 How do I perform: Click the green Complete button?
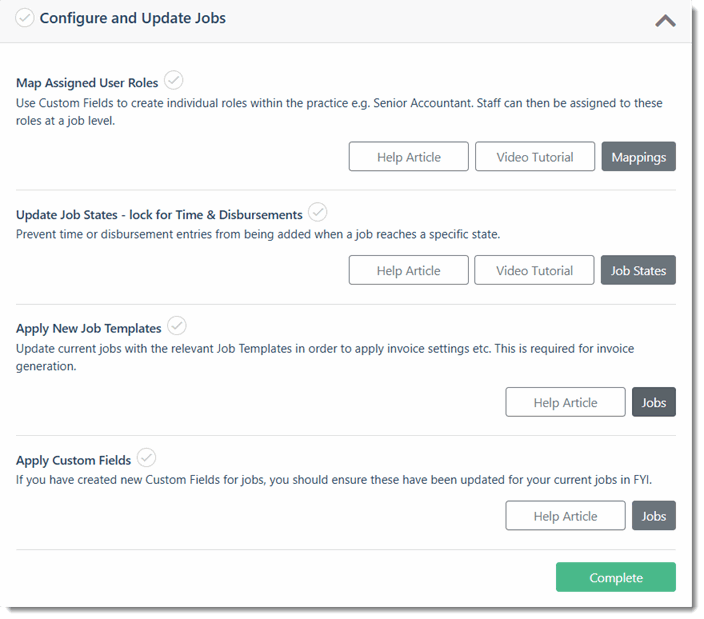pyautogui.click(x=616, y=577)
